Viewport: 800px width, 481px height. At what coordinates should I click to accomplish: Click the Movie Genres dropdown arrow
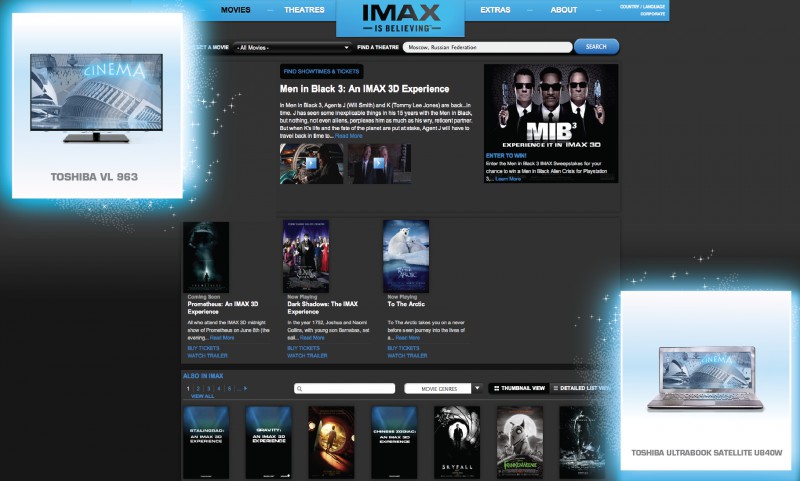(477, 388)
